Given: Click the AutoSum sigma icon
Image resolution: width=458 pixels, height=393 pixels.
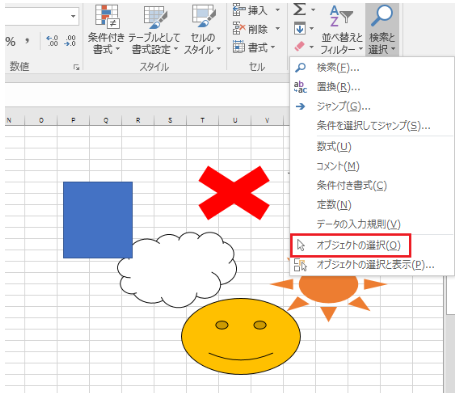Looking at the screenshot, I should tap(299, 9).
